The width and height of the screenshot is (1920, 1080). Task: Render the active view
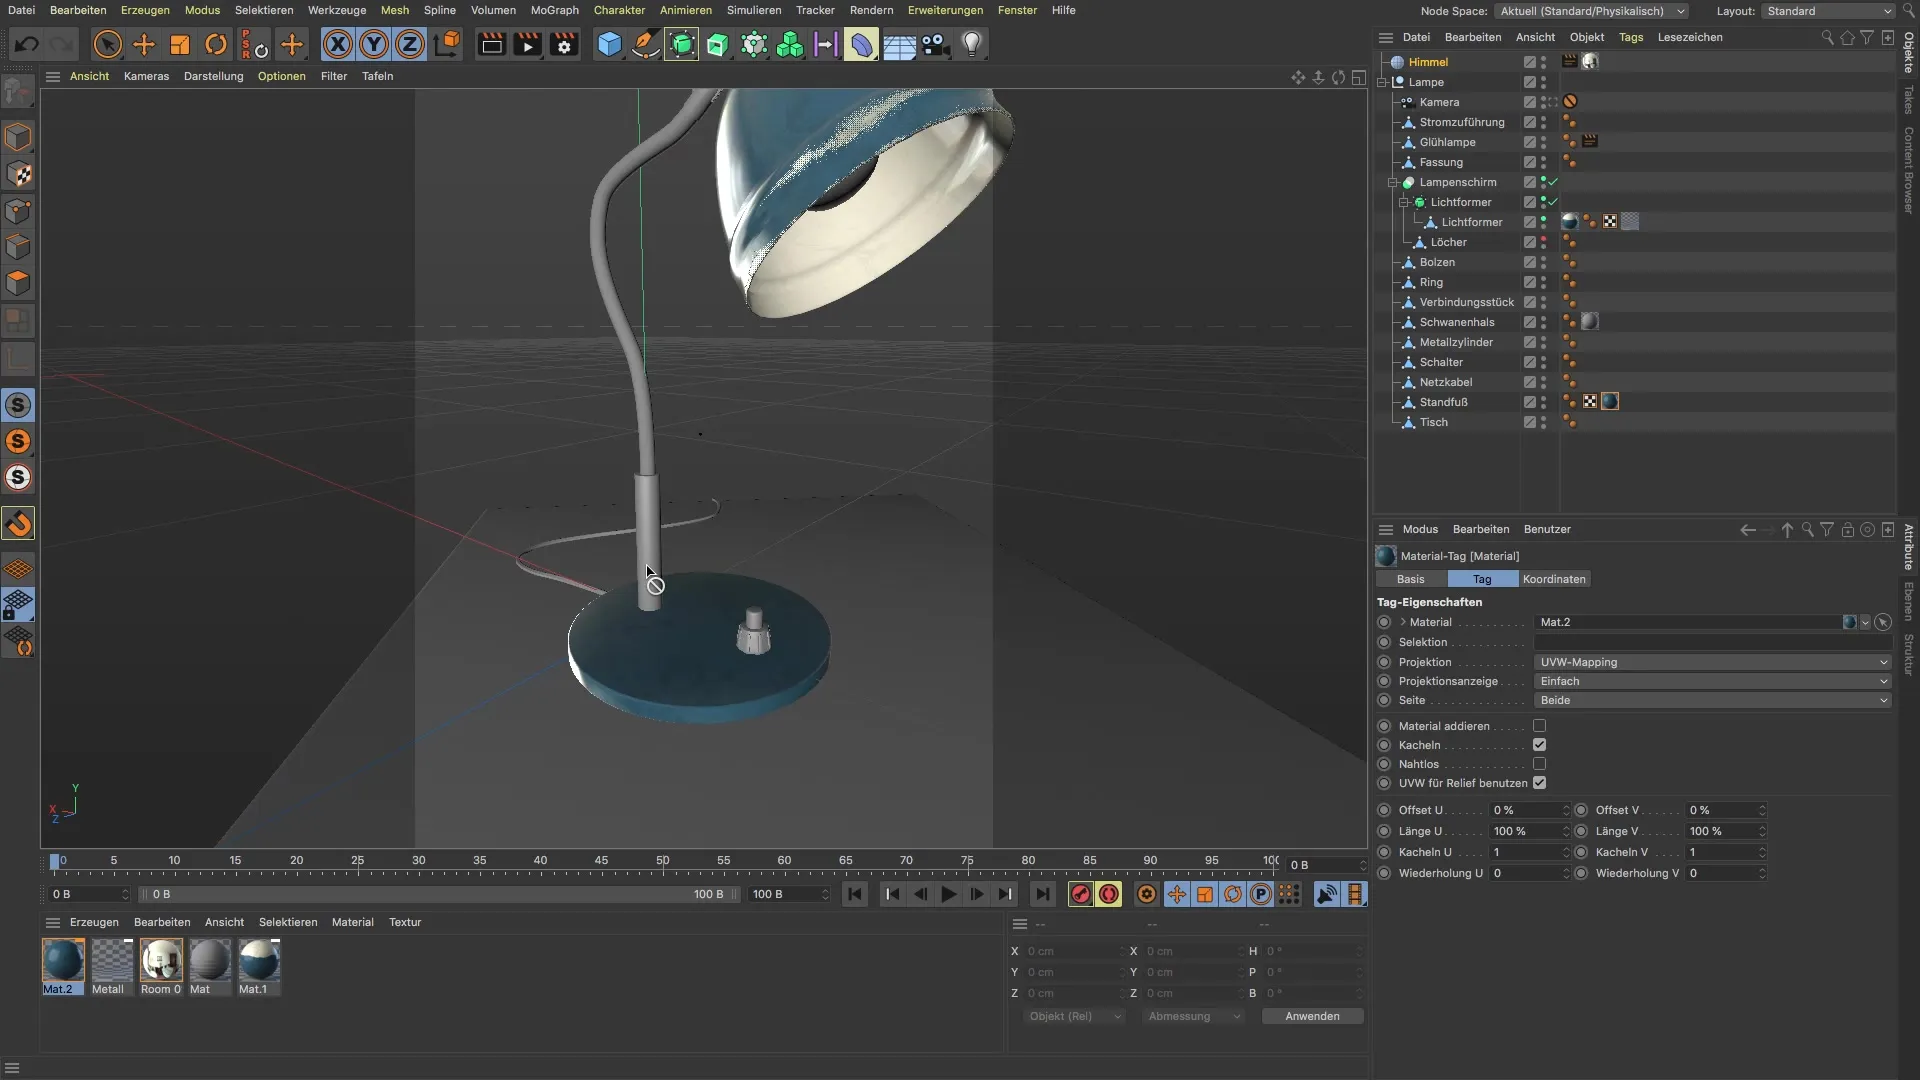point(491,44)
